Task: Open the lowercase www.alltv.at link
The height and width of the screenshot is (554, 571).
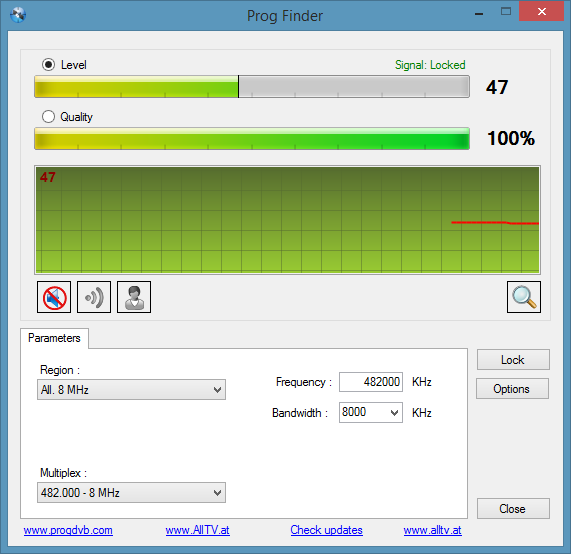Action: (x=432, y=530)
